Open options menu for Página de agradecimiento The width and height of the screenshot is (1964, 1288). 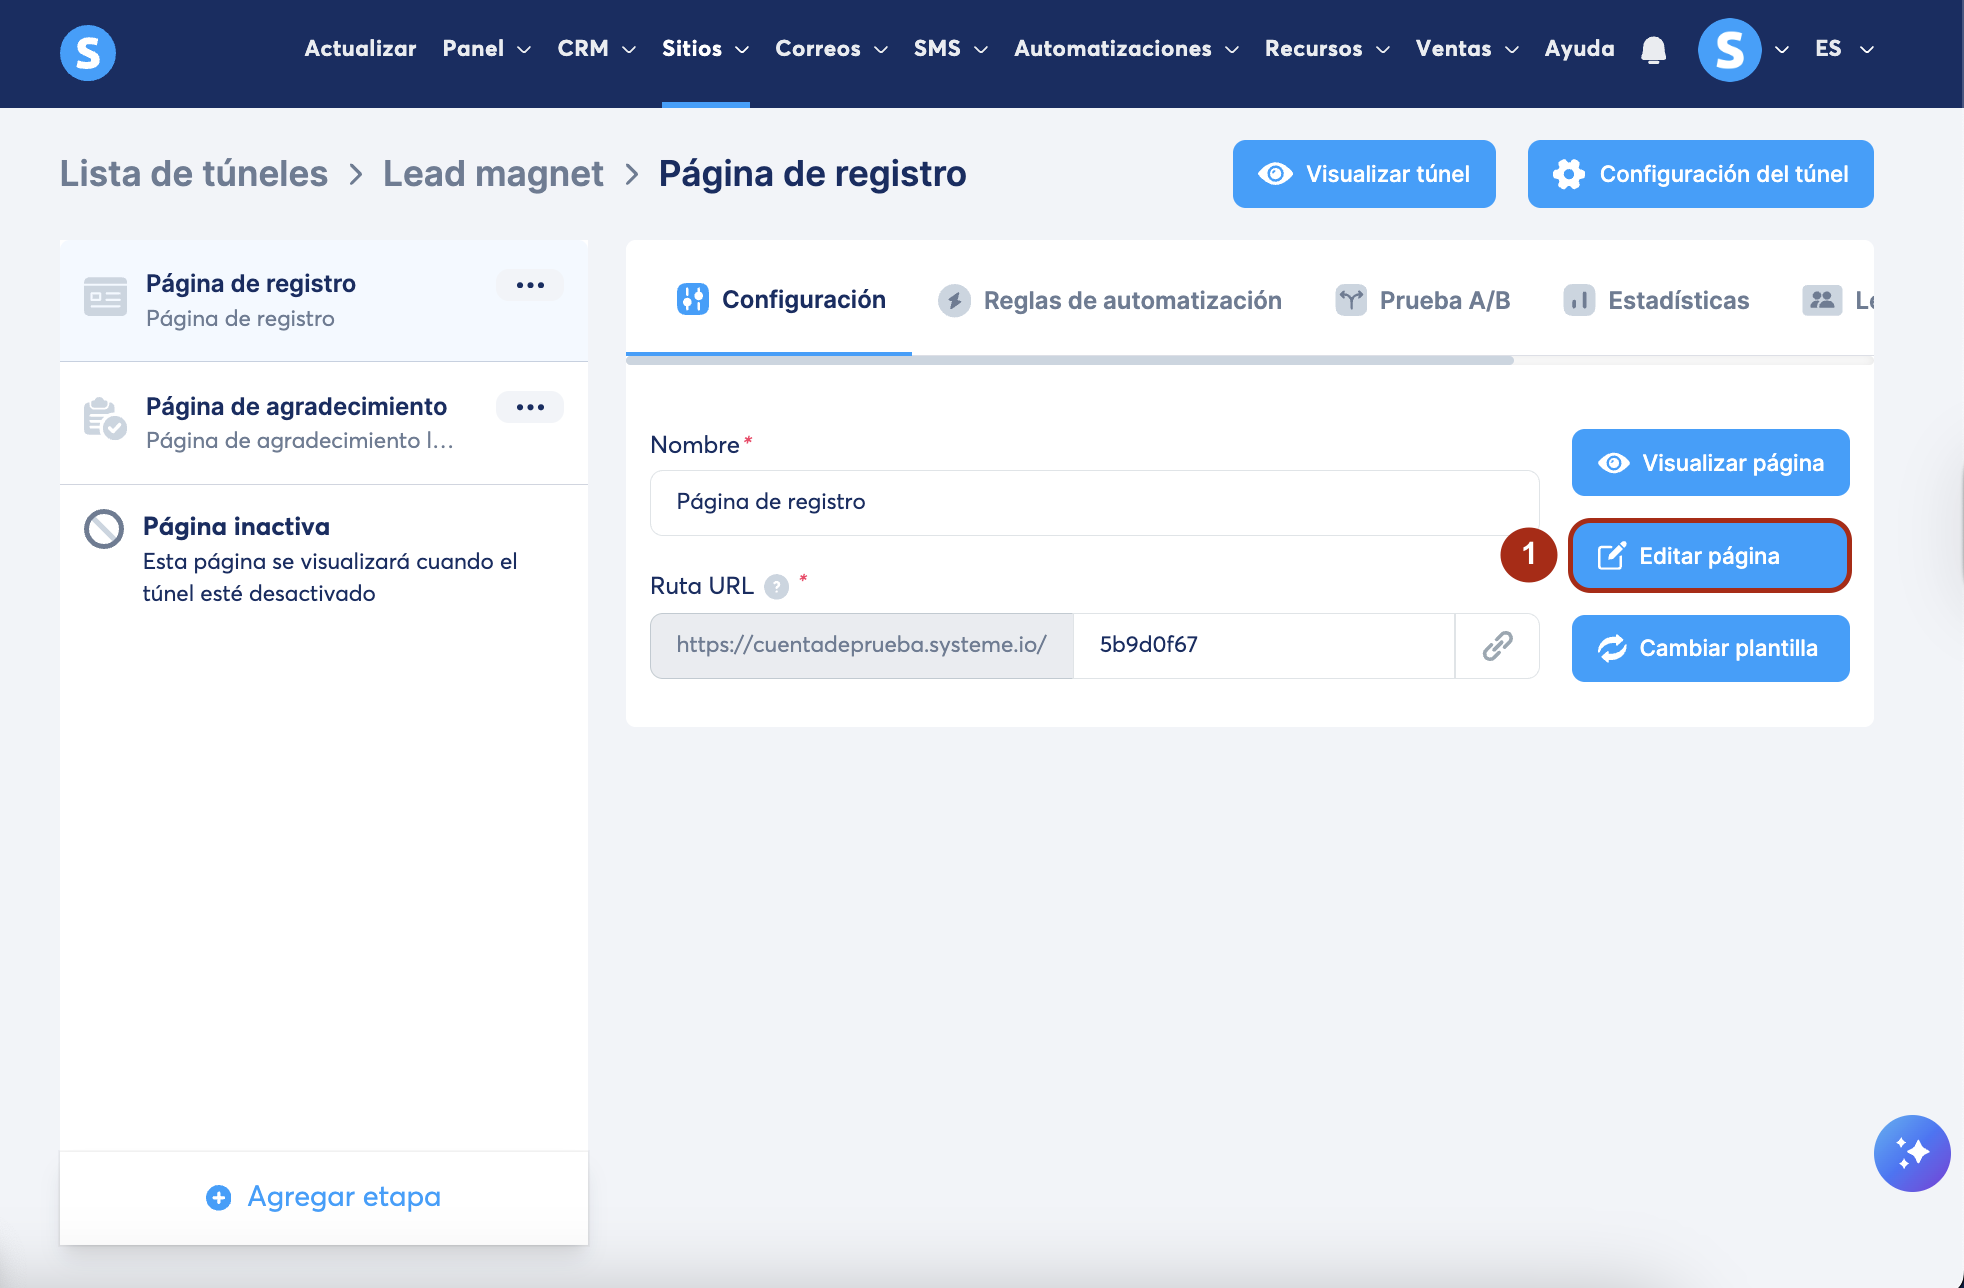(x=530, y=407)
